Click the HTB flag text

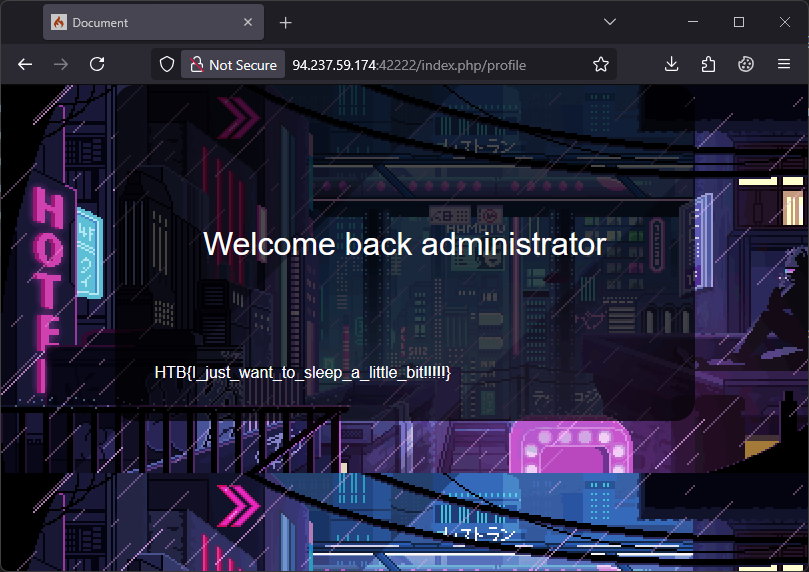(x=303, y=373)
